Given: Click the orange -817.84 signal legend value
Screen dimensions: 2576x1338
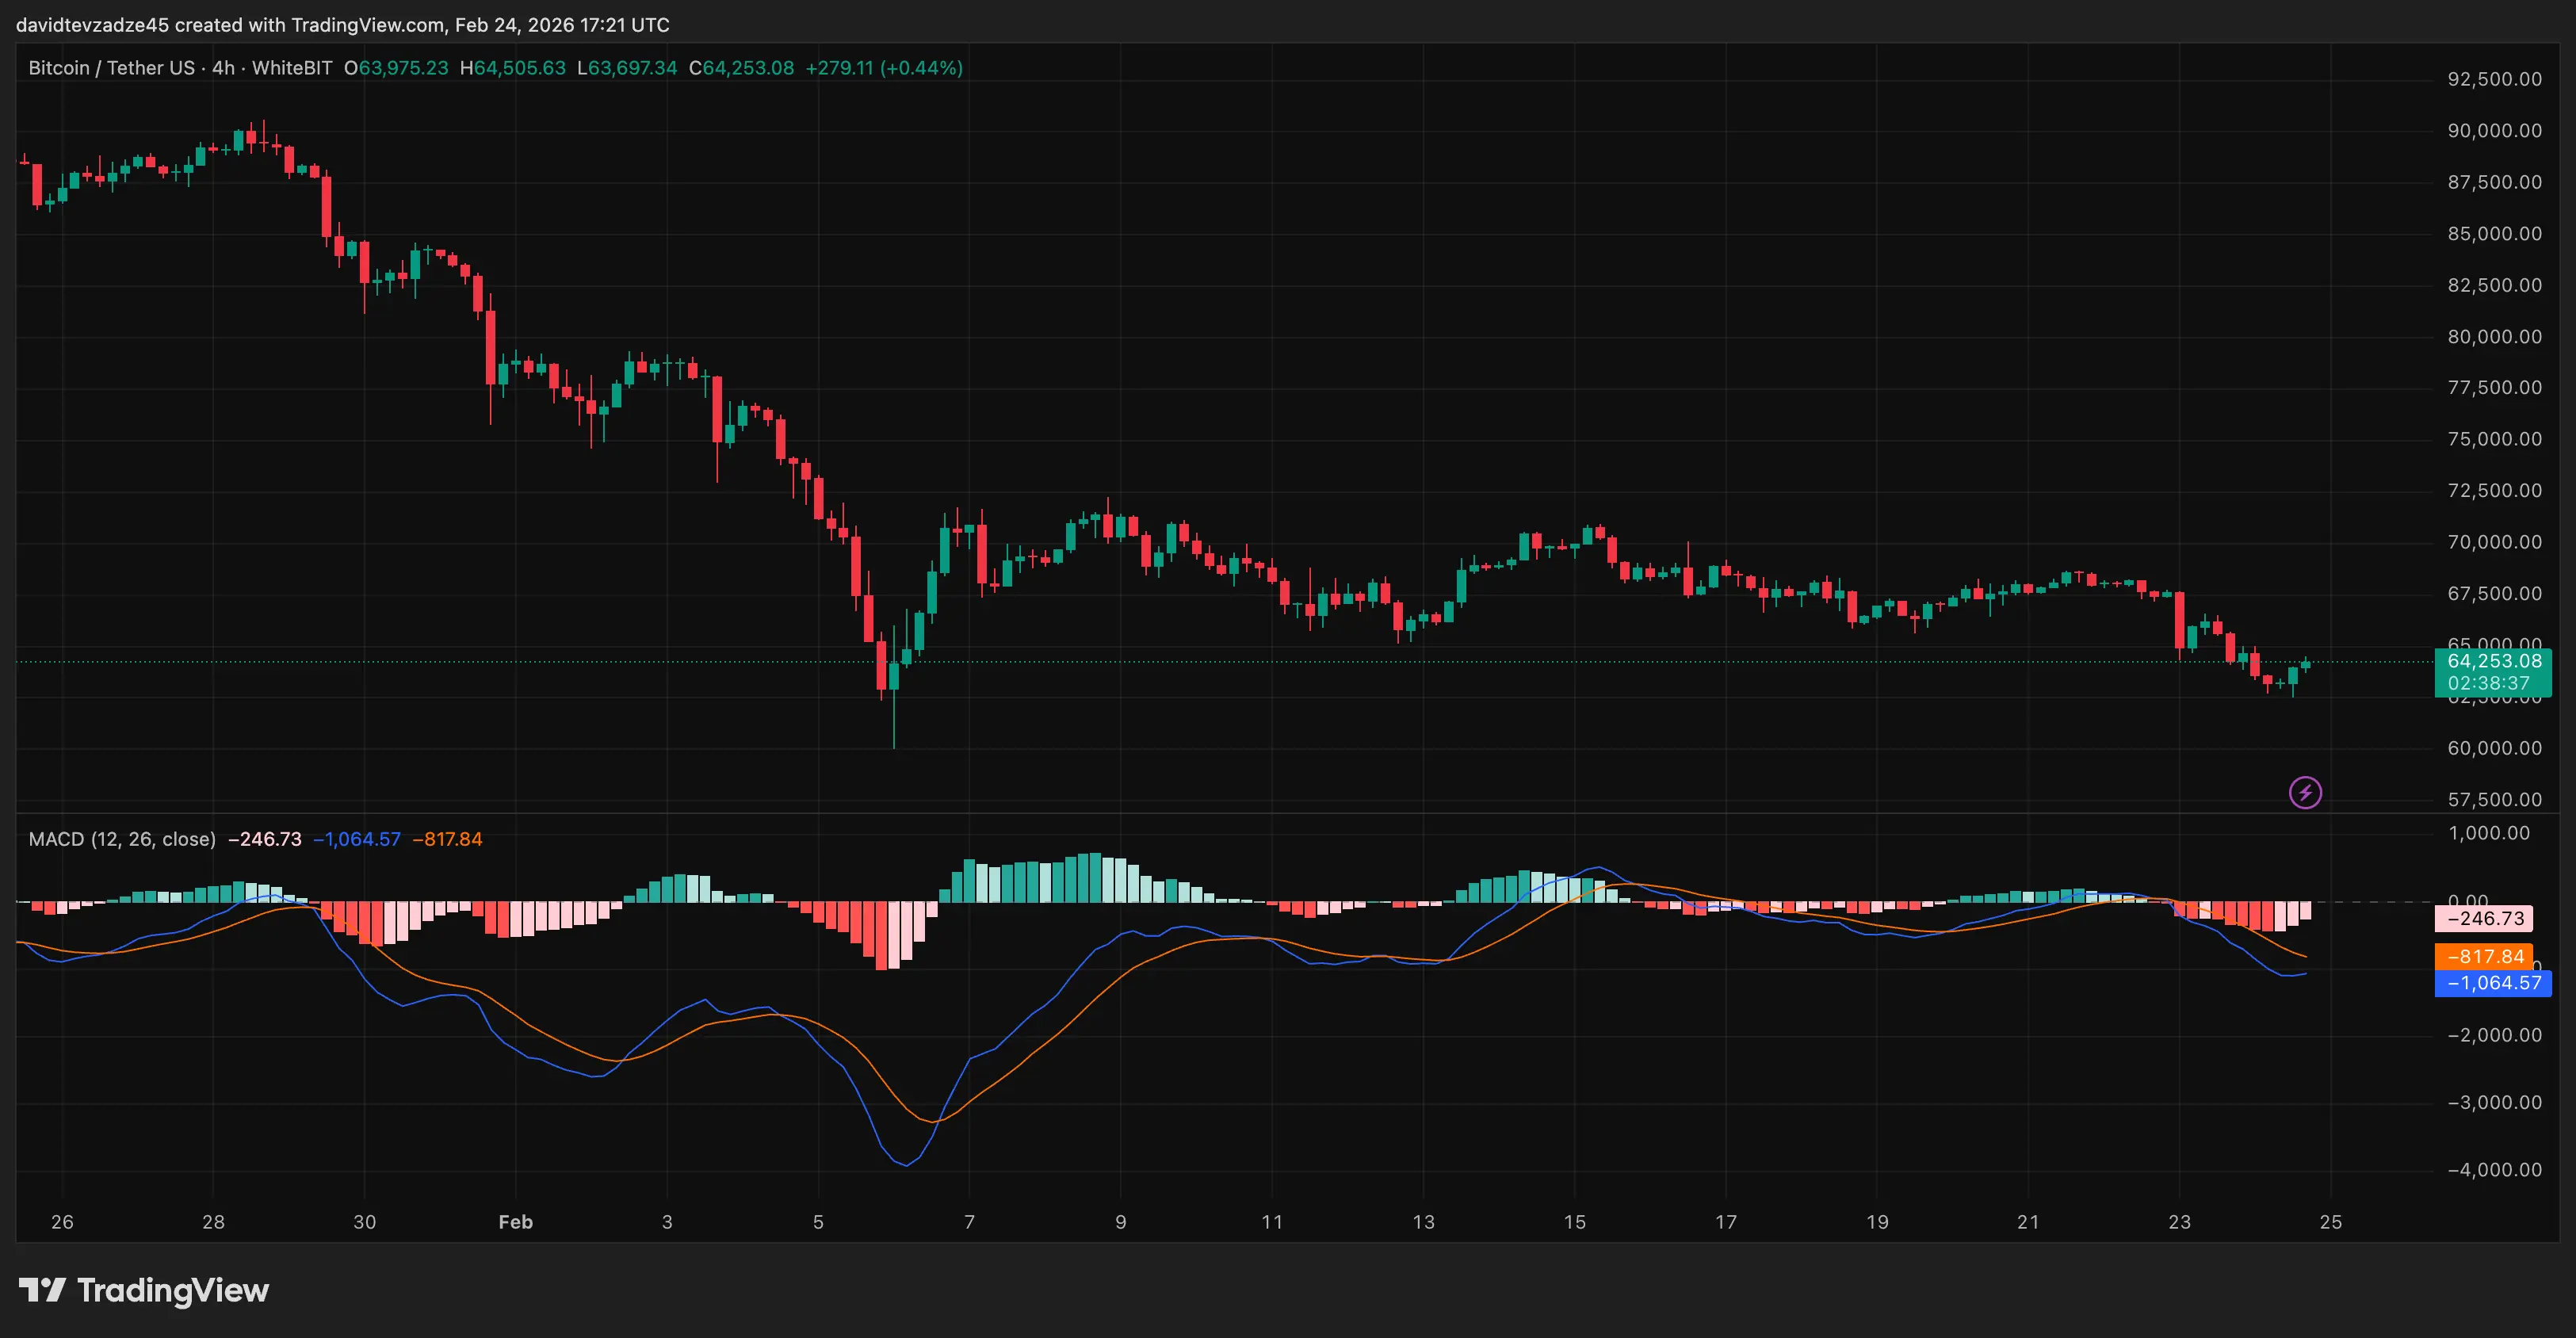Looking at the screenshot, I should 447,839.
